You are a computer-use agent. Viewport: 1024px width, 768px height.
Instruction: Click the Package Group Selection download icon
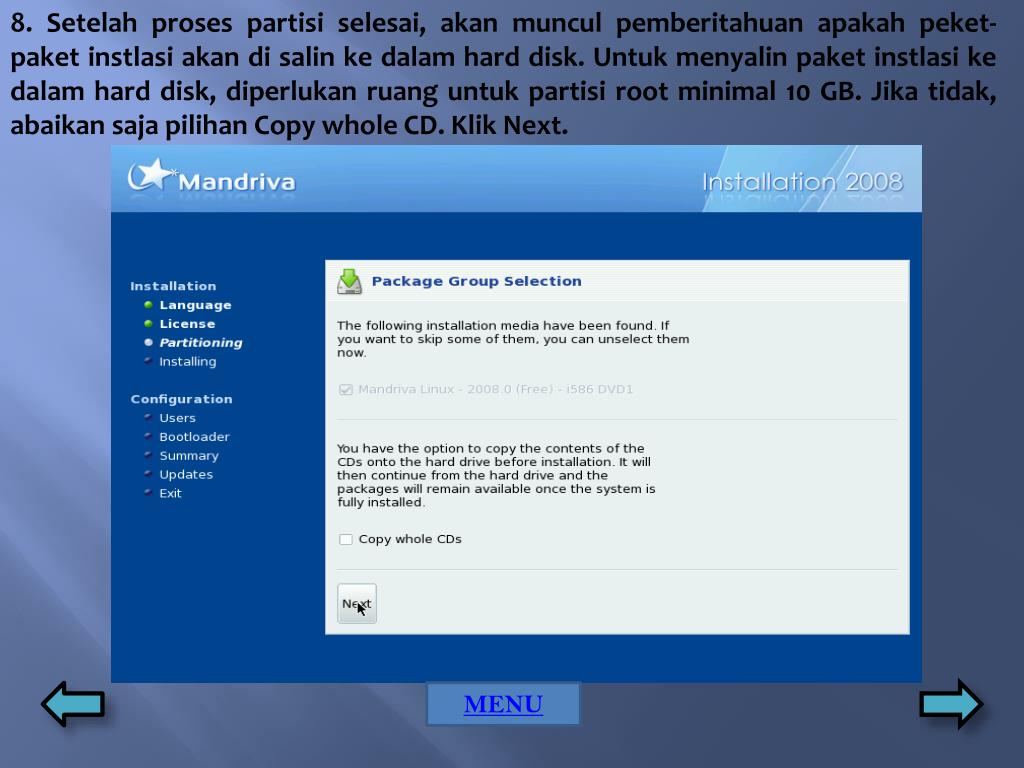click(x=349, y=281)
